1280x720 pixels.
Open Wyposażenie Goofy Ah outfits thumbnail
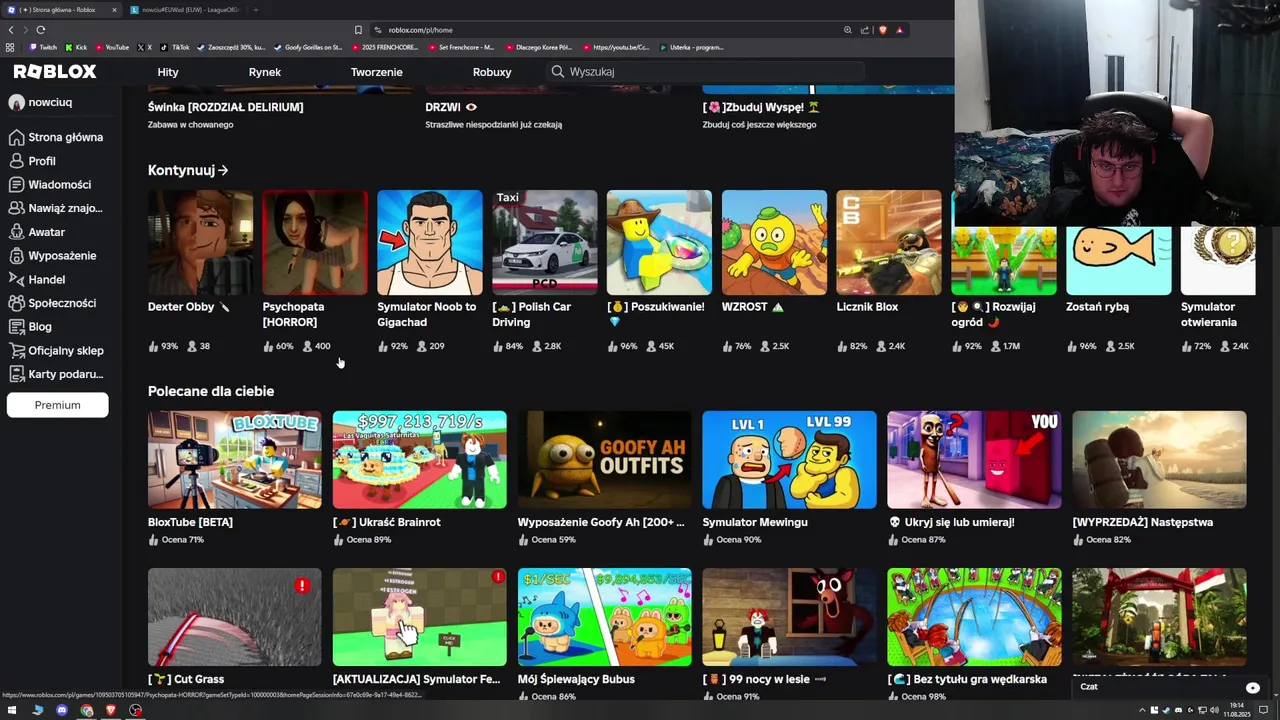tap(605, 460)
